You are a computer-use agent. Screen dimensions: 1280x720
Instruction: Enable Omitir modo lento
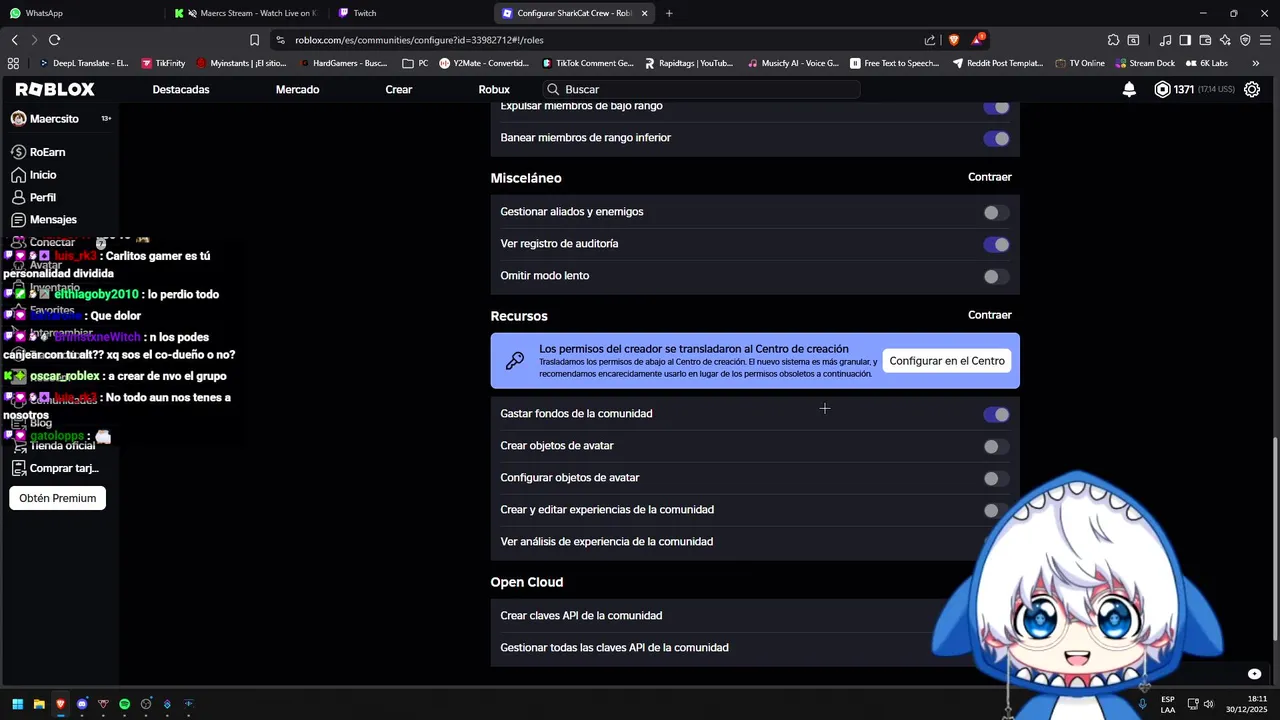click(x=996, y=276)
